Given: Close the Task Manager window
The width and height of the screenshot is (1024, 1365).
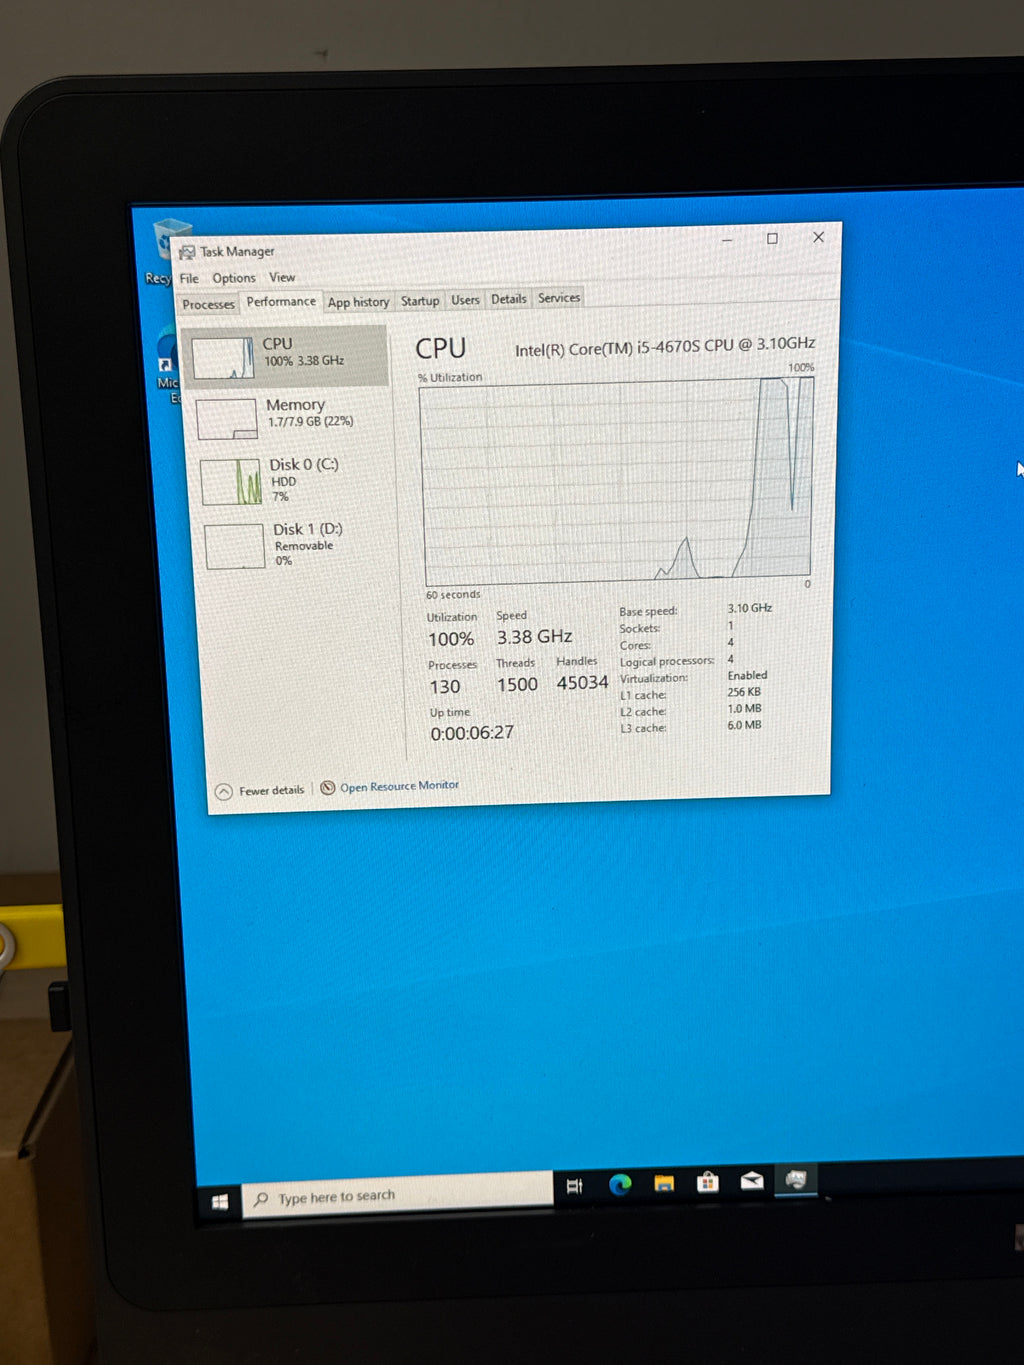Looking at the screenshot, I should pyautogui.click(x=818, y=237).
